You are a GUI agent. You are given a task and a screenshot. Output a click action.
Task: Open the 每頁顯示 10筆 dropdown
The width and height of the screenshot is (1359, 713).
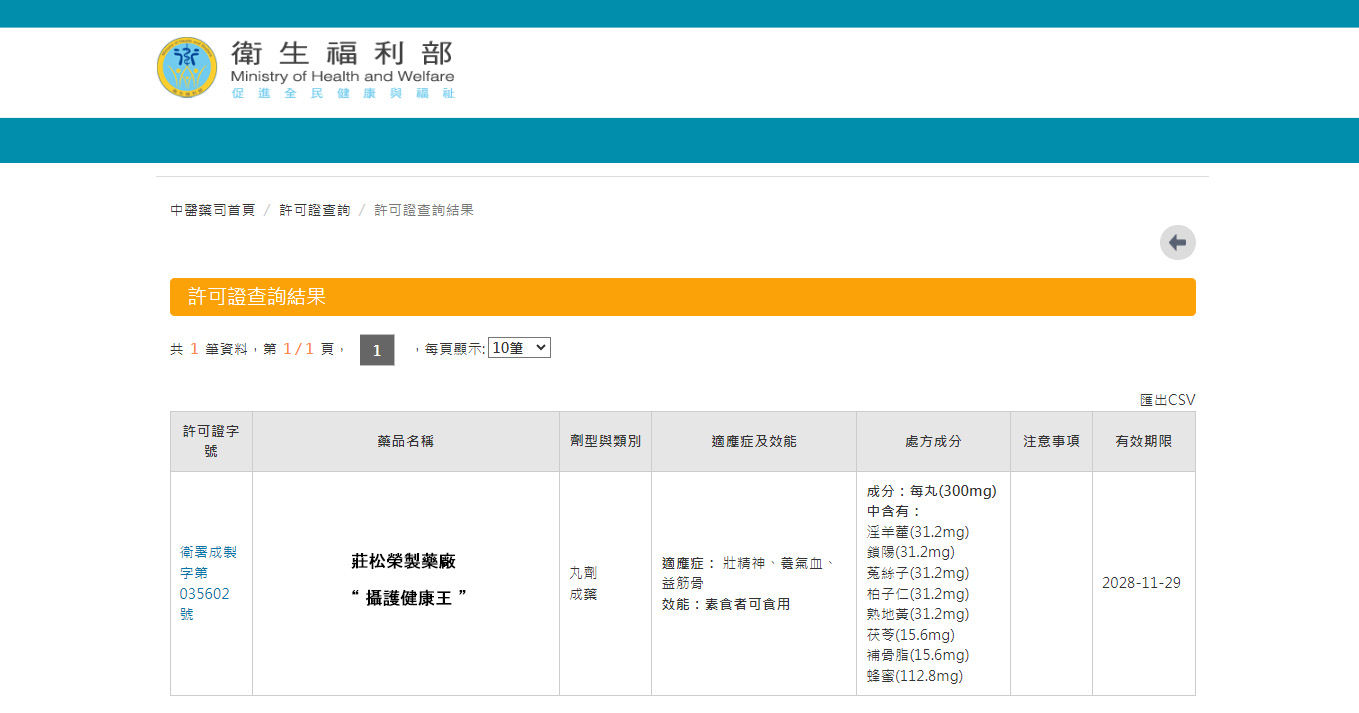(x=519, y=348)
